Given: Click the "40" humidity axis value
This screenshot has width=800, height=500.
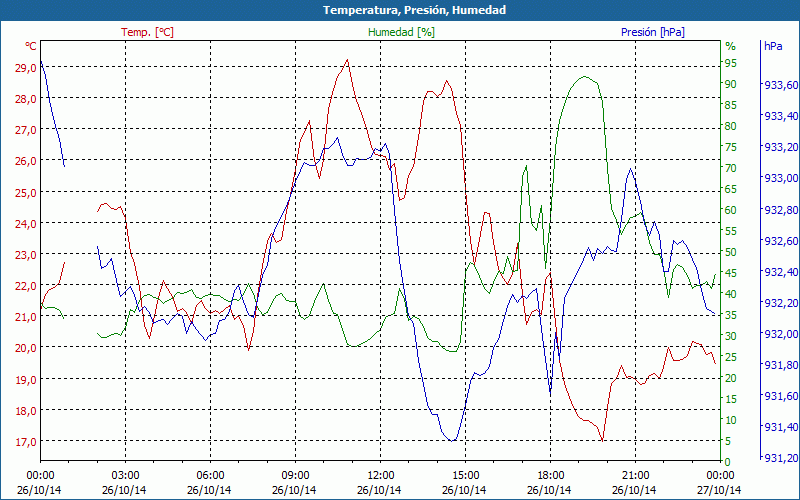Looking at the screenshot, I should point(731,294).
